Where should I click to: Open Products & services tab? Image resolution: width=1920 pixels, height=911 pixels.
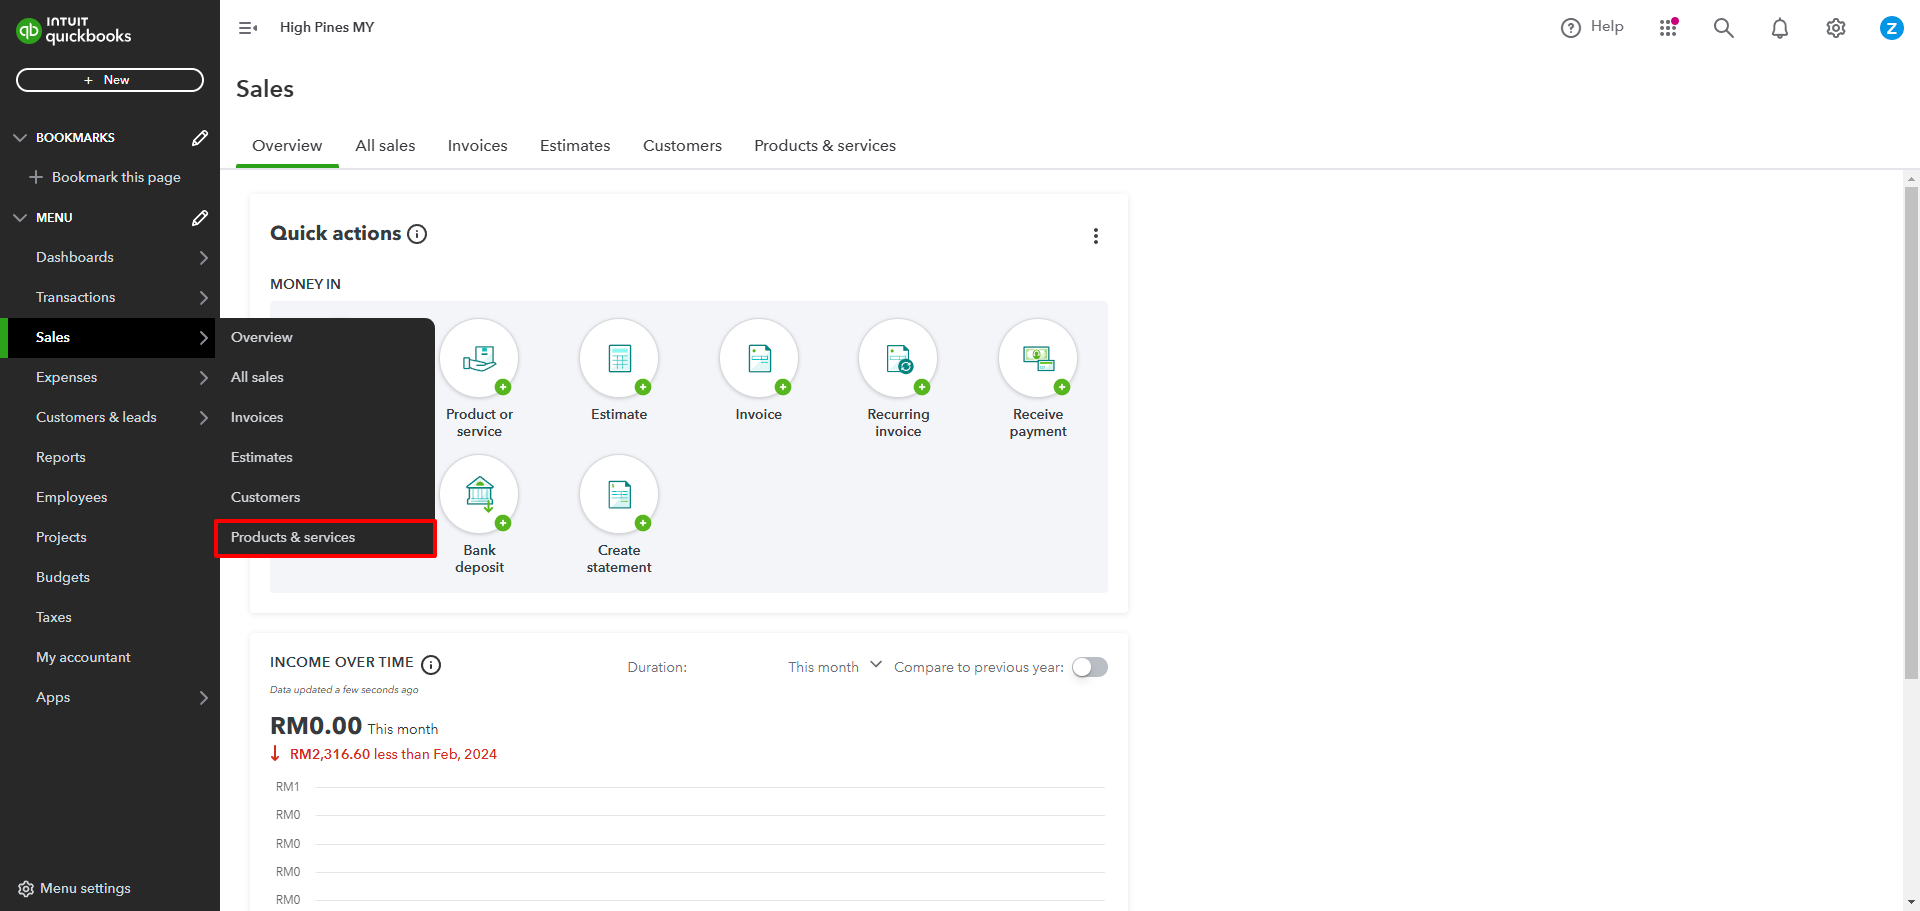click(x=825, y=146)
